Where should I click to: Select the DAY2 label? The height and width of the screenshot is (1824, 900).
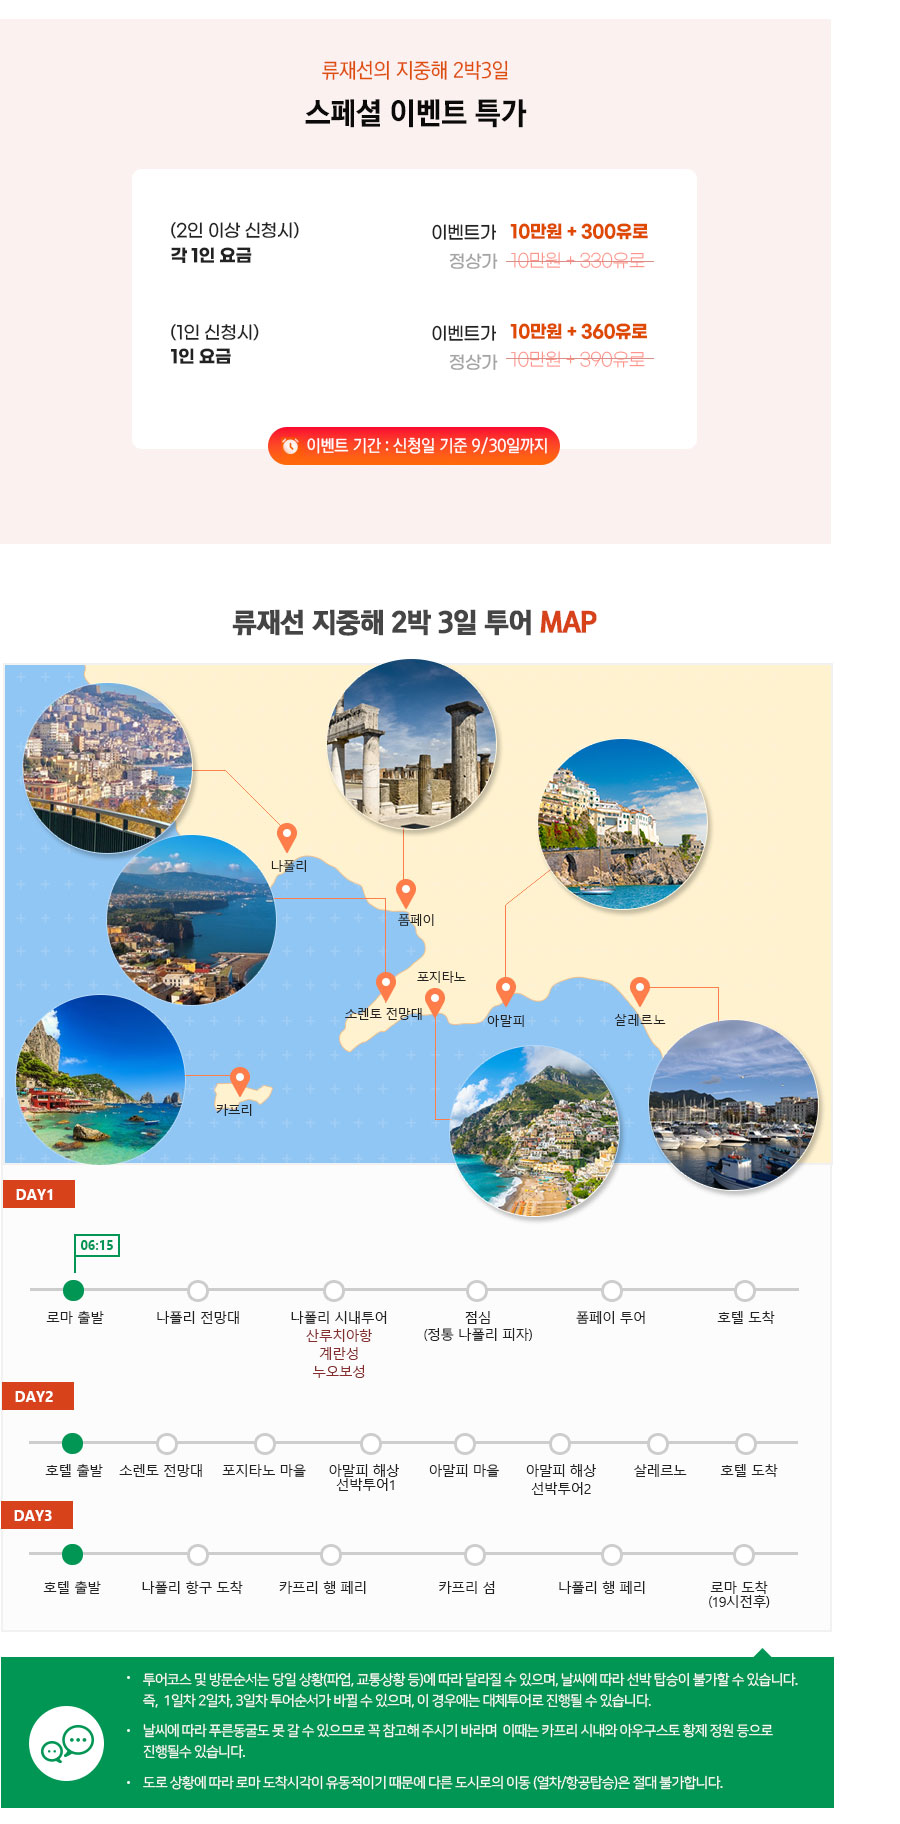pos(37,1396)
